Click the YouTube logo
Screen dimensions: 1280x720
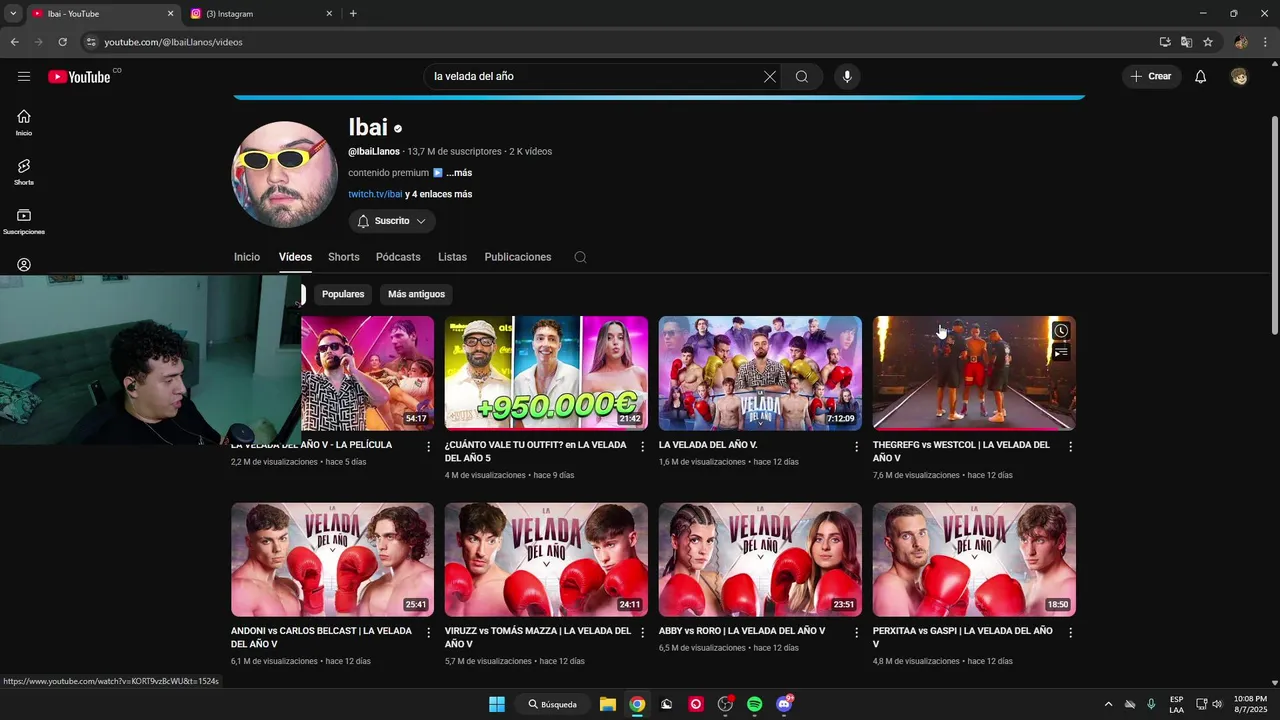(x=79, y=77)
